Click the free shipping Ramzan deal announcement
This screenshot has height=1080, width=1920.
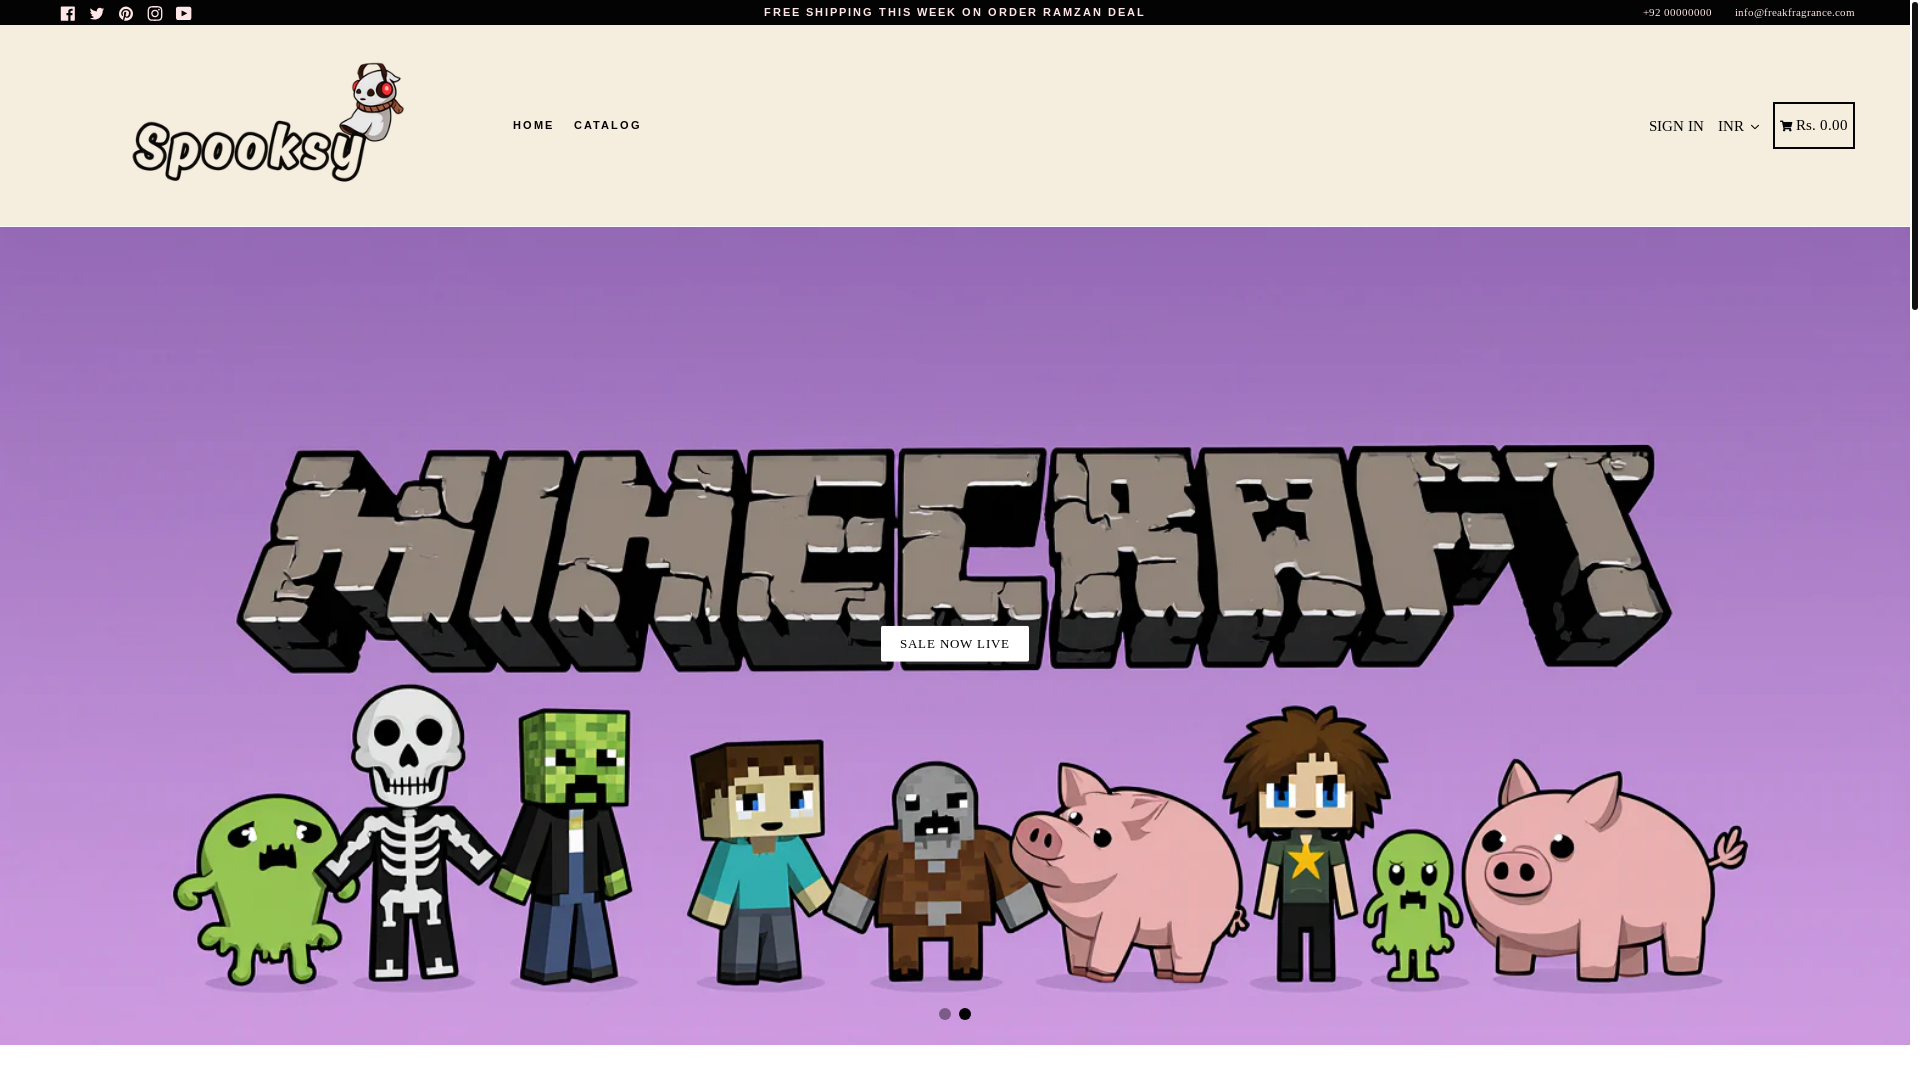(x=955, y=12)
